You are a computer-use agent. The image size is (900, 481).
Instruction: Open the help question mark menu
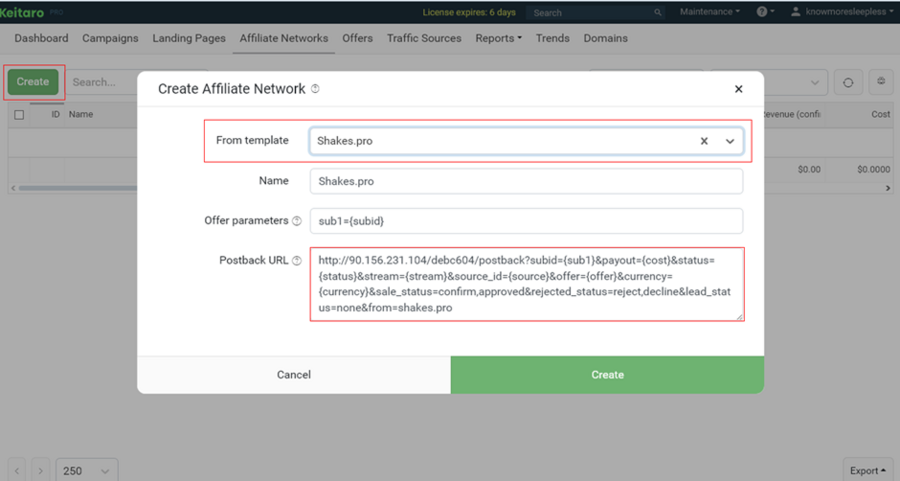(765, 11)
